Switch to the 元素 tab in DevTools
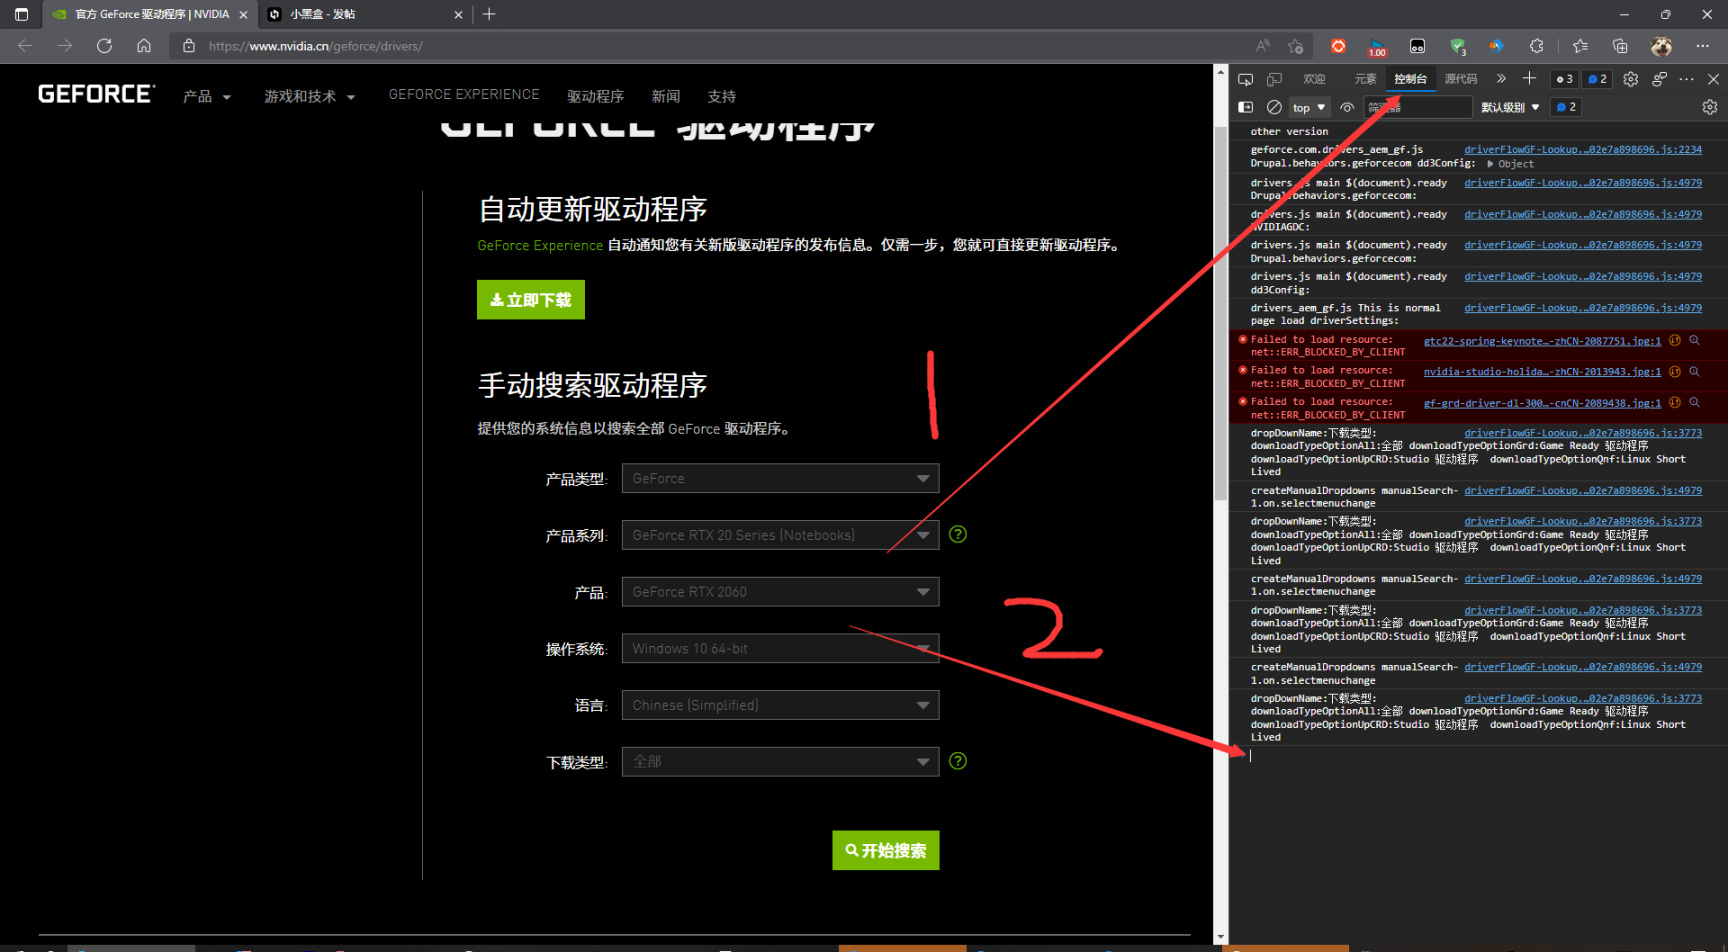 (x=1365, y=79)
